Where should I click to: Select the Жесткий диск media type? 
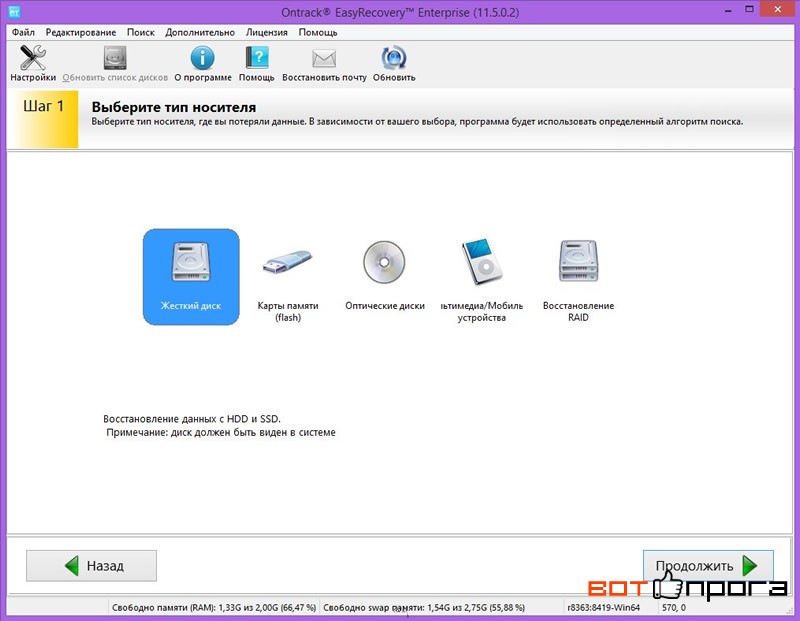(x=191, y=277)
